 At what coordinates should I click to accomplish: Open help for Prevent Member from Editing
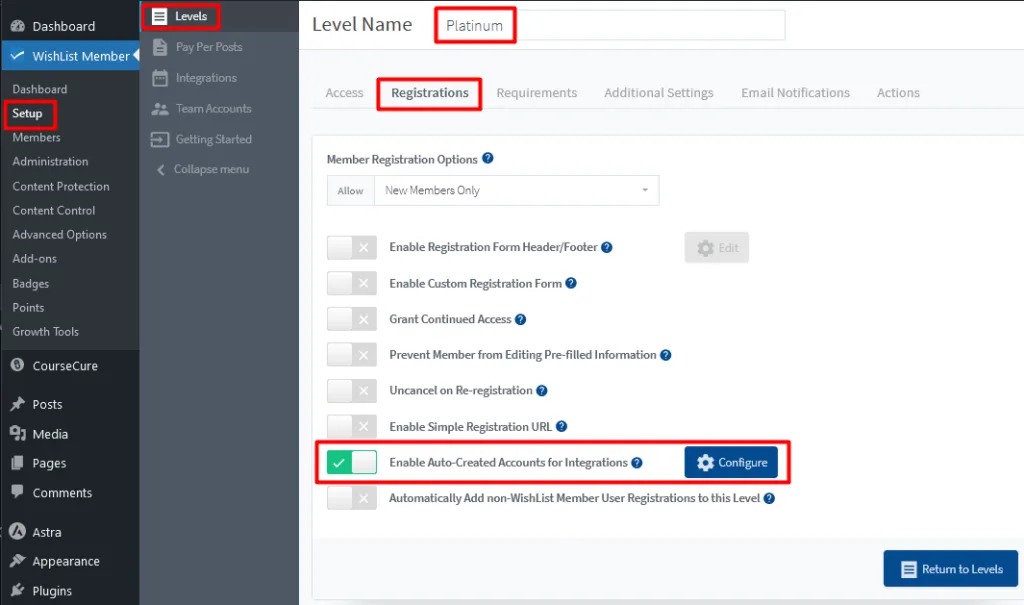pos(665,355)
